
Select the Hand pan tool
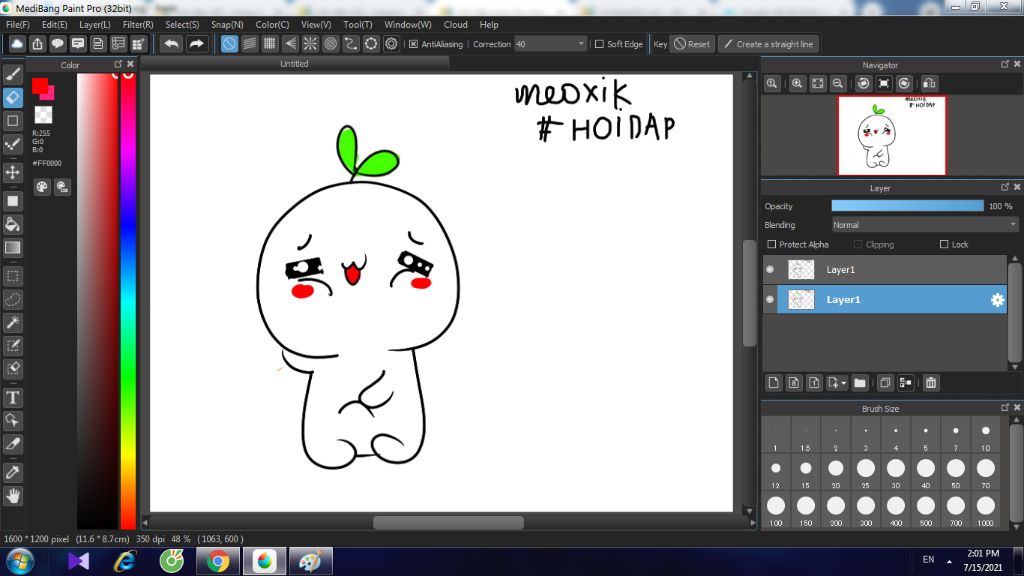[x=13, y=495]
